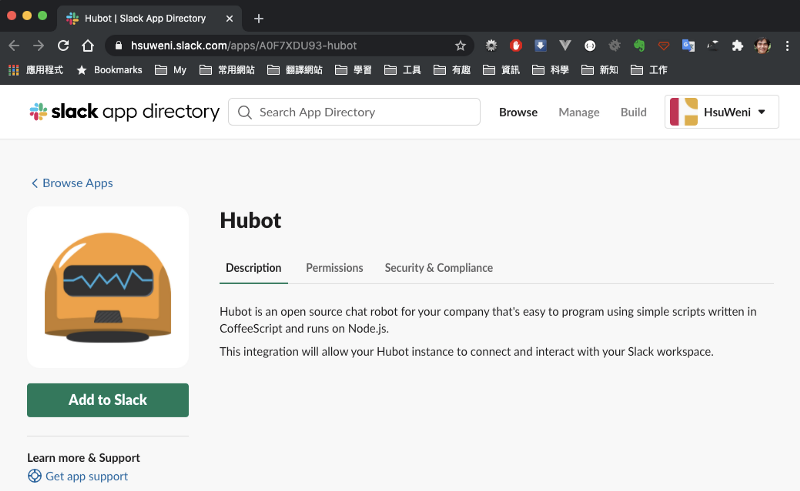
Task: Open the 資訊 bookmarks folder
Action: pyautogui.click(x=502, y=70)
